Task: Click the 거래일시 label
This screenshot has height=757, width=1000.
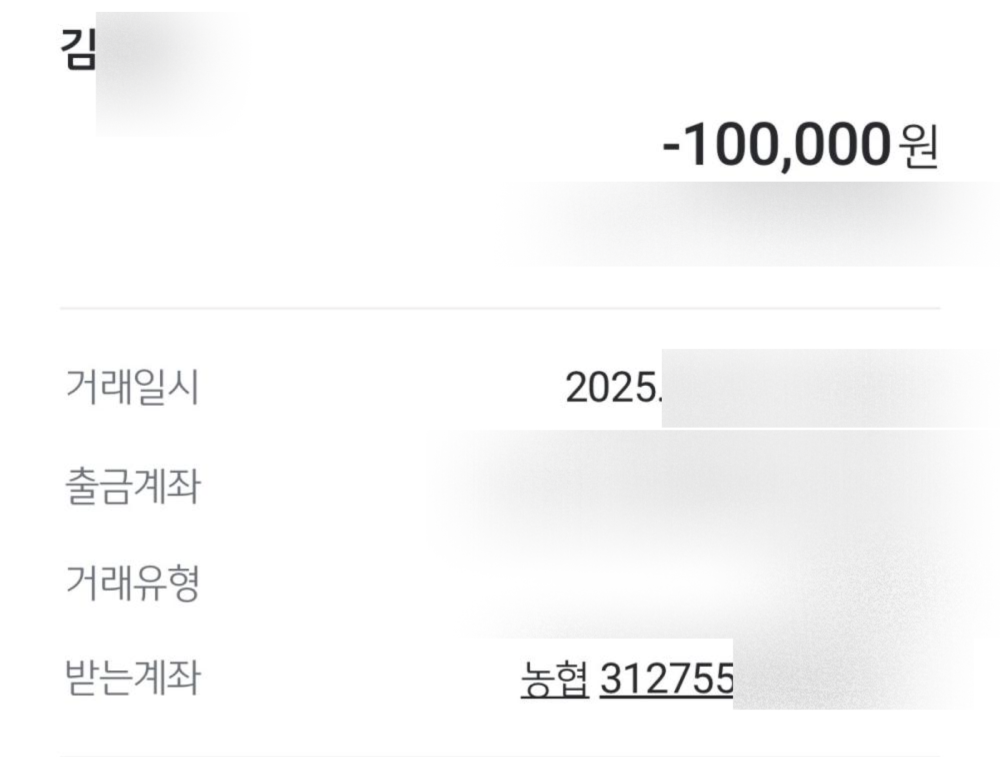Action: tap(132, 387)
